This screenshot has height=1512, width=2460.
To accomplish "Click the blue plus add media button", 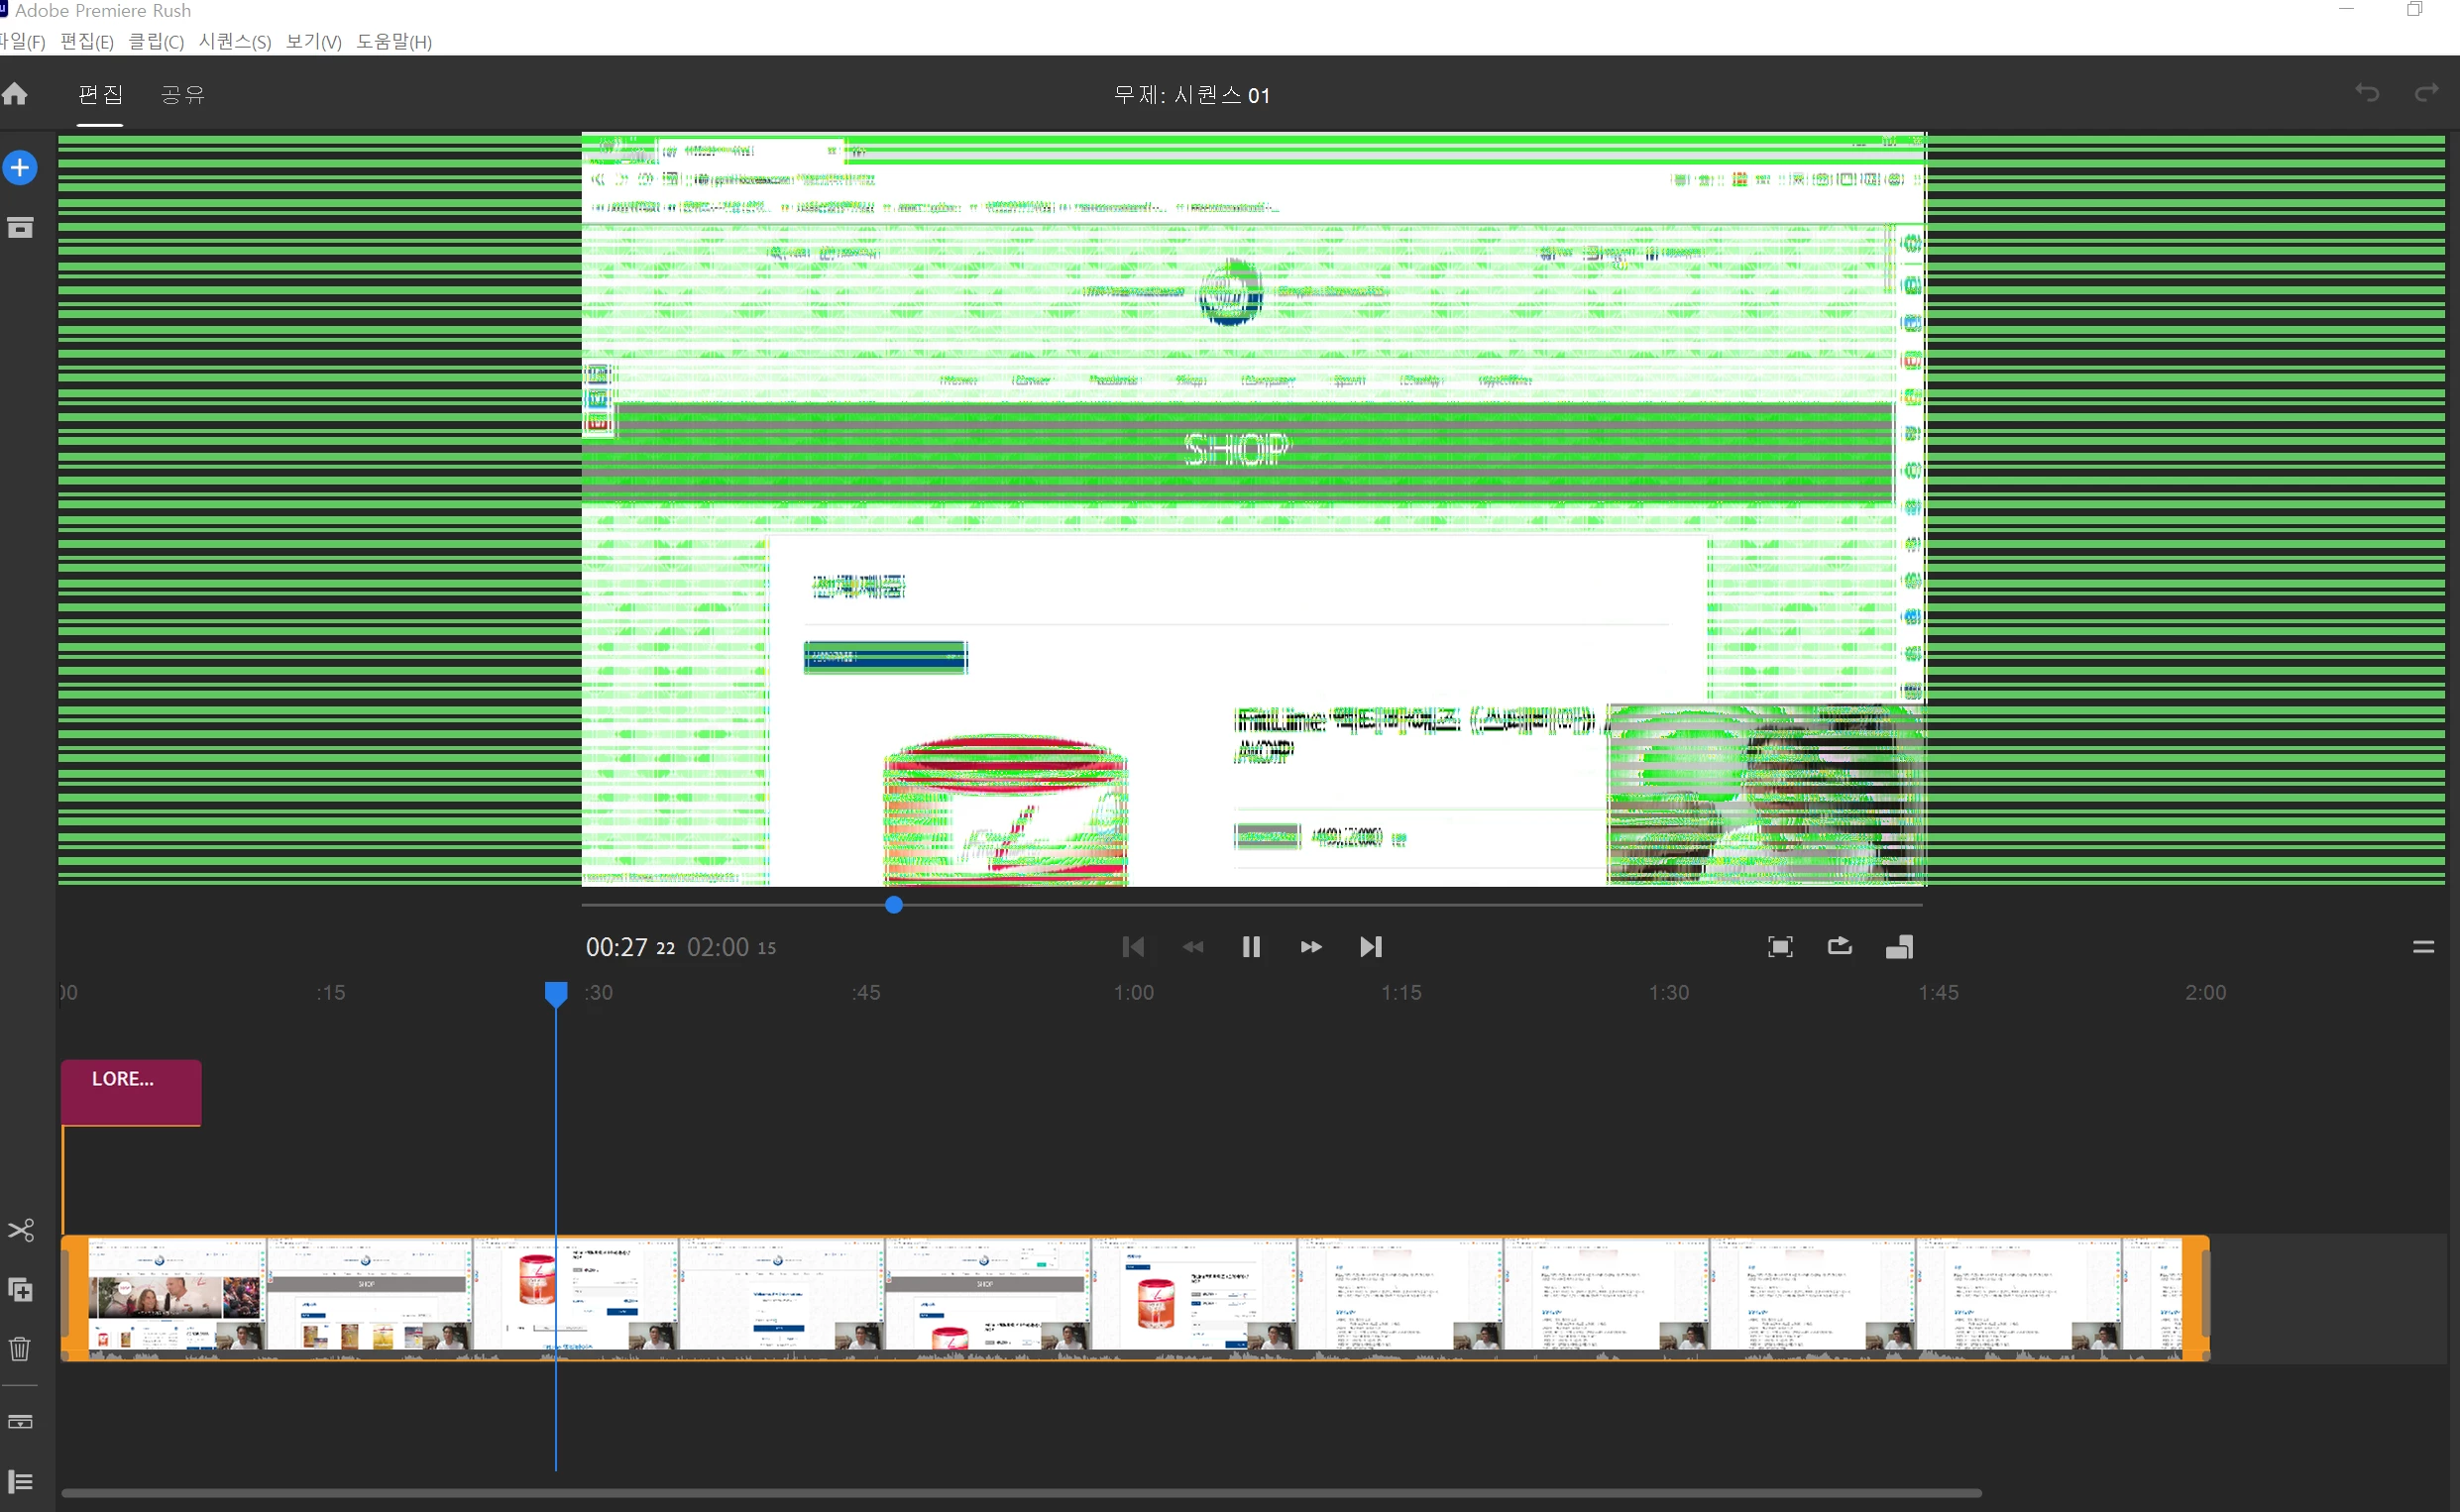I will pyautogui.click(x=20, y=168).
